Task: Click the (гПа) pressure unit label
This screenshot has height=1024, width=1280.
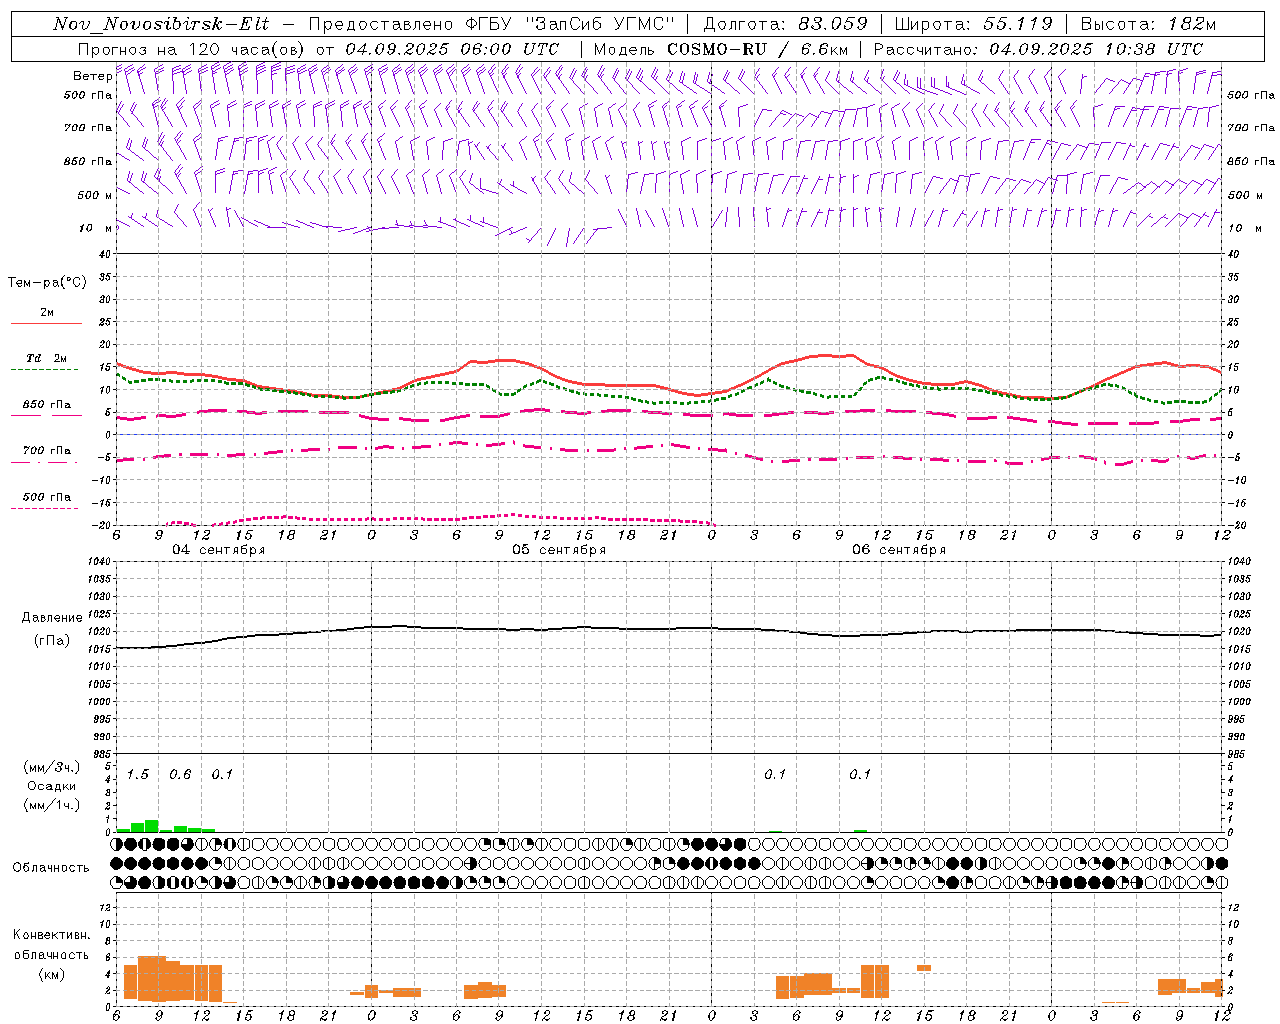Action: point(52,641)
